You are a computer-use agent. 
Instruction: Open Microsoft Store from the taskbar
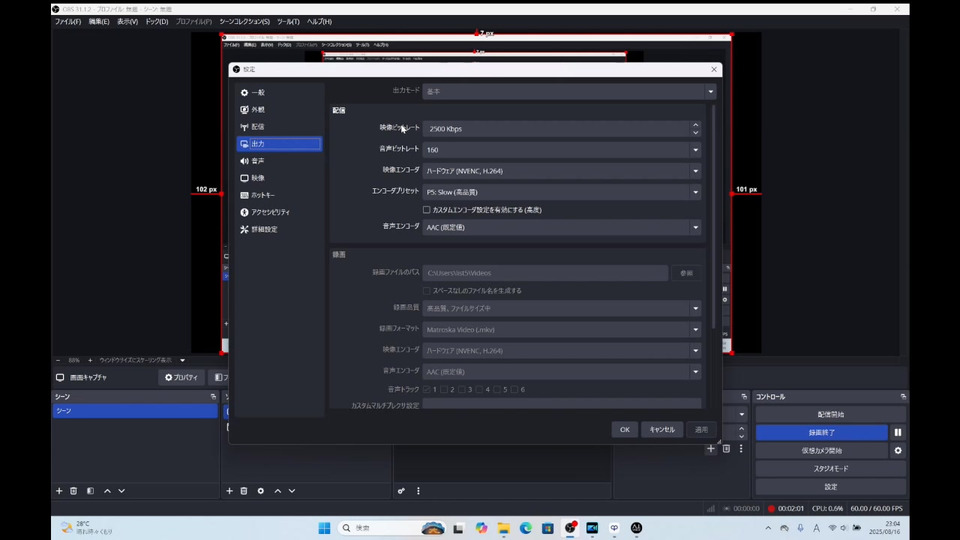pyautogui.click(x=548, y=528)
